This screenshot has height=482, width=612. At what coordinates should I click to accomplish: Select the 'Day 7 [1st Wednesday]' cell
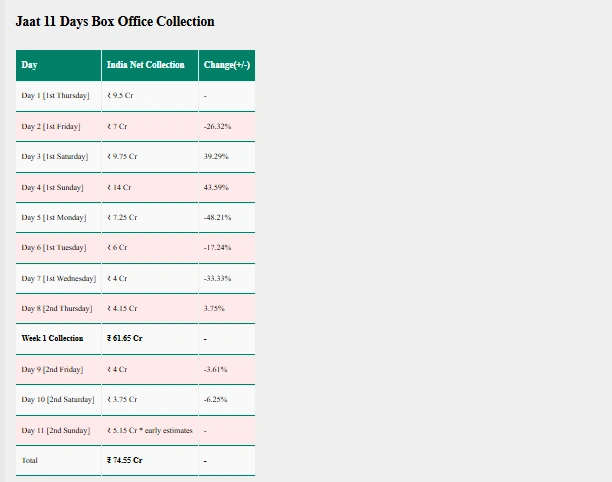pos(59,278)
